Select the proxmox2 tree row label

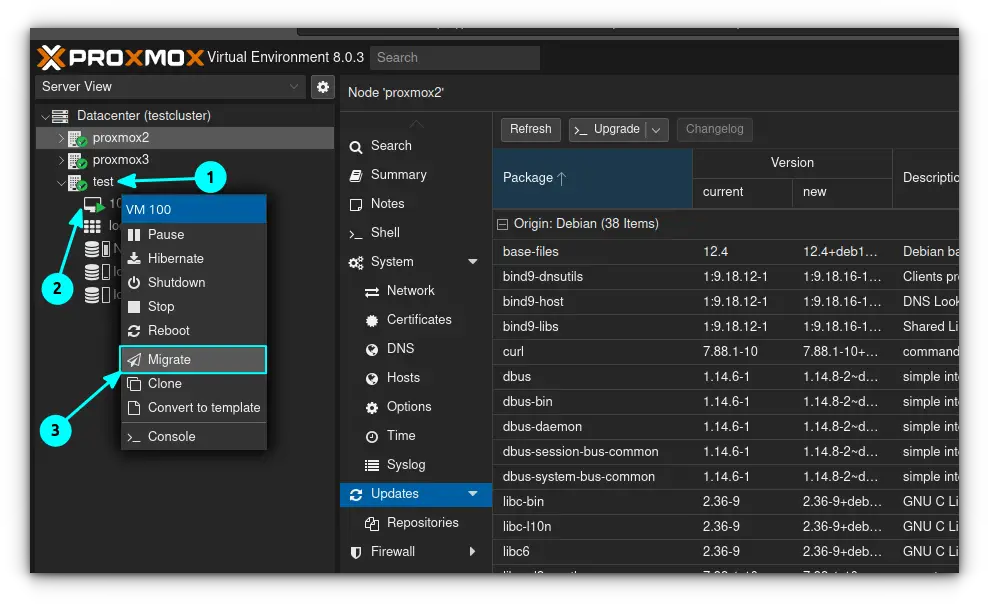pyautogui.click(x=121, y=138)
